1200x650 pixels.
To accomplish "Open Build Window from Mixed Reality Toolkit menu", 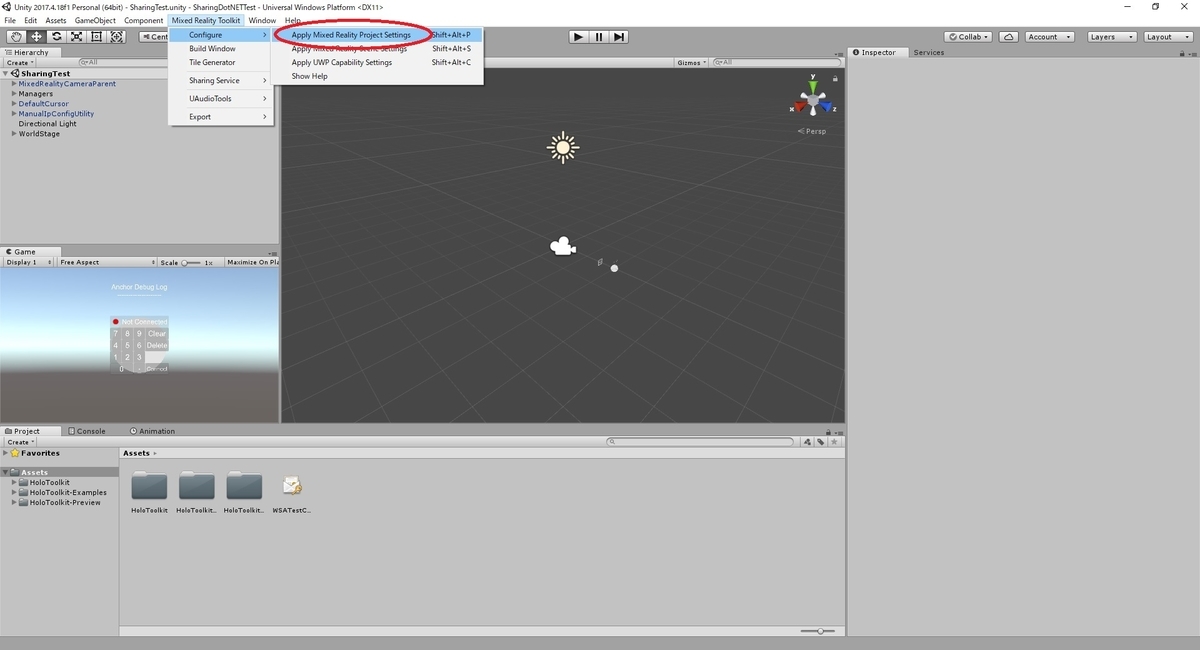I will 220,48.
